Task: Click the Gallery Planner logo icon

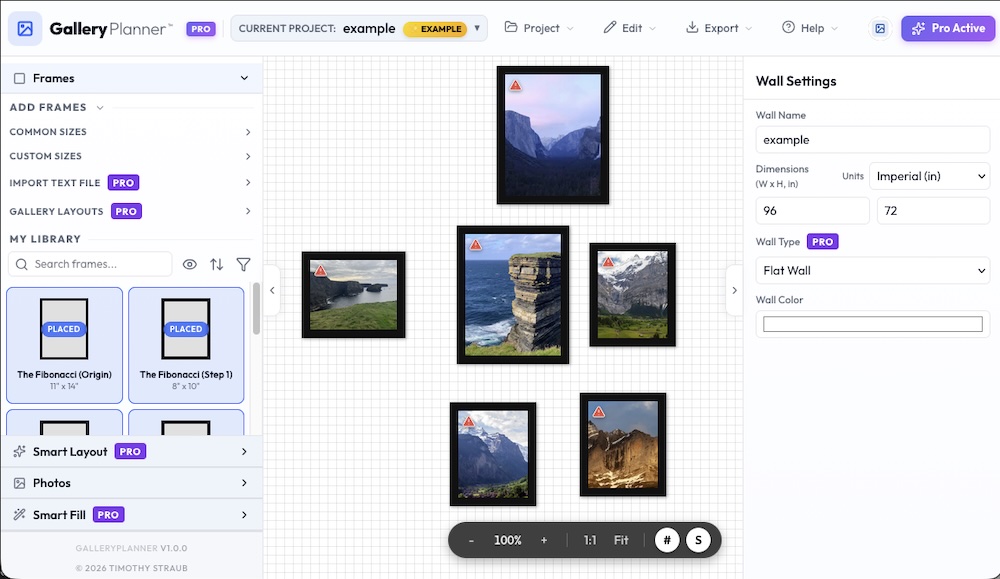Action: pos(26,28)
